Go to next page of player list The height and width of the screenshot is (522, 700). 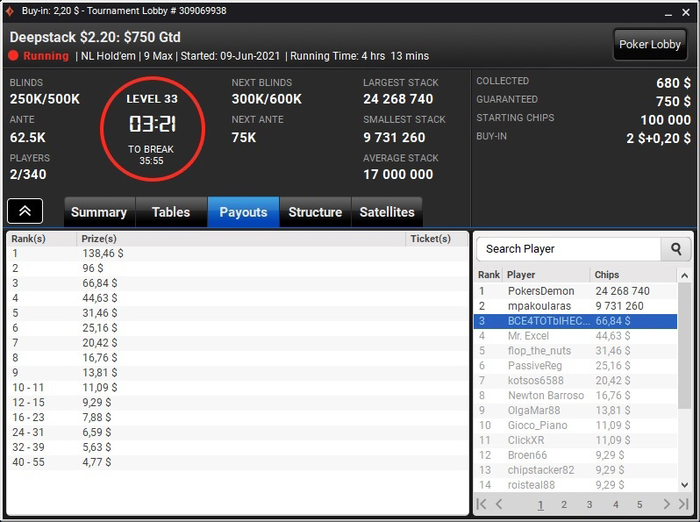(x=666, y=504)
